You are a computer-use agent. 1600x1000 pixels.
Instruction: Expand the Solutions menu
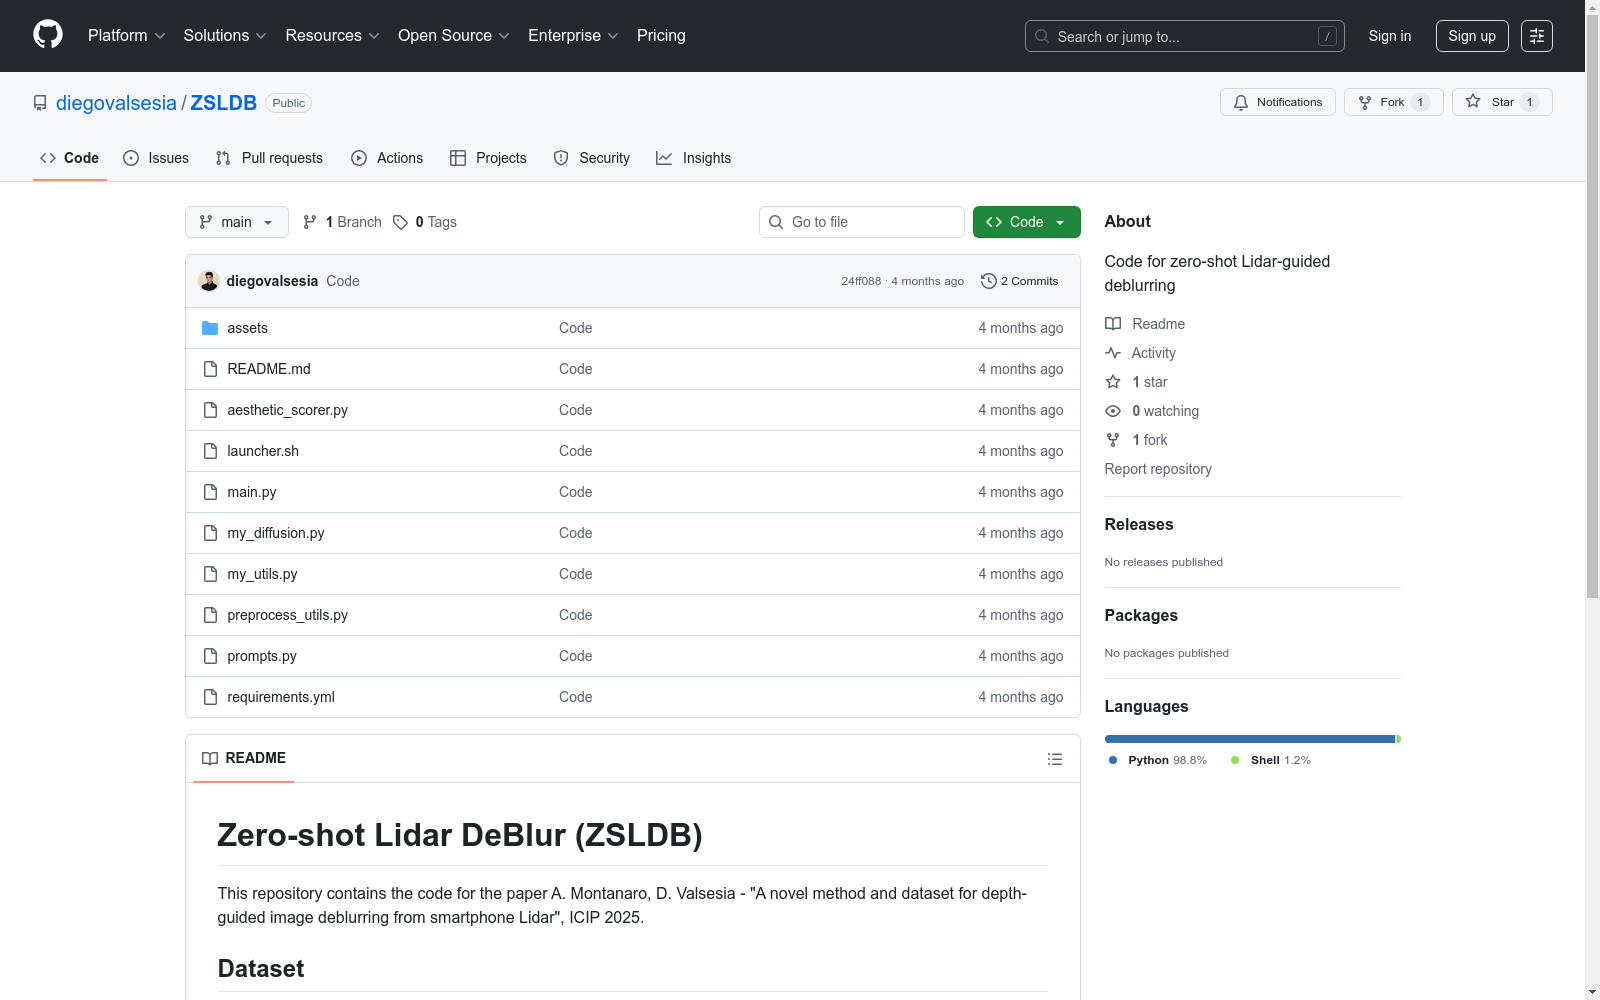tap(225, 35)
